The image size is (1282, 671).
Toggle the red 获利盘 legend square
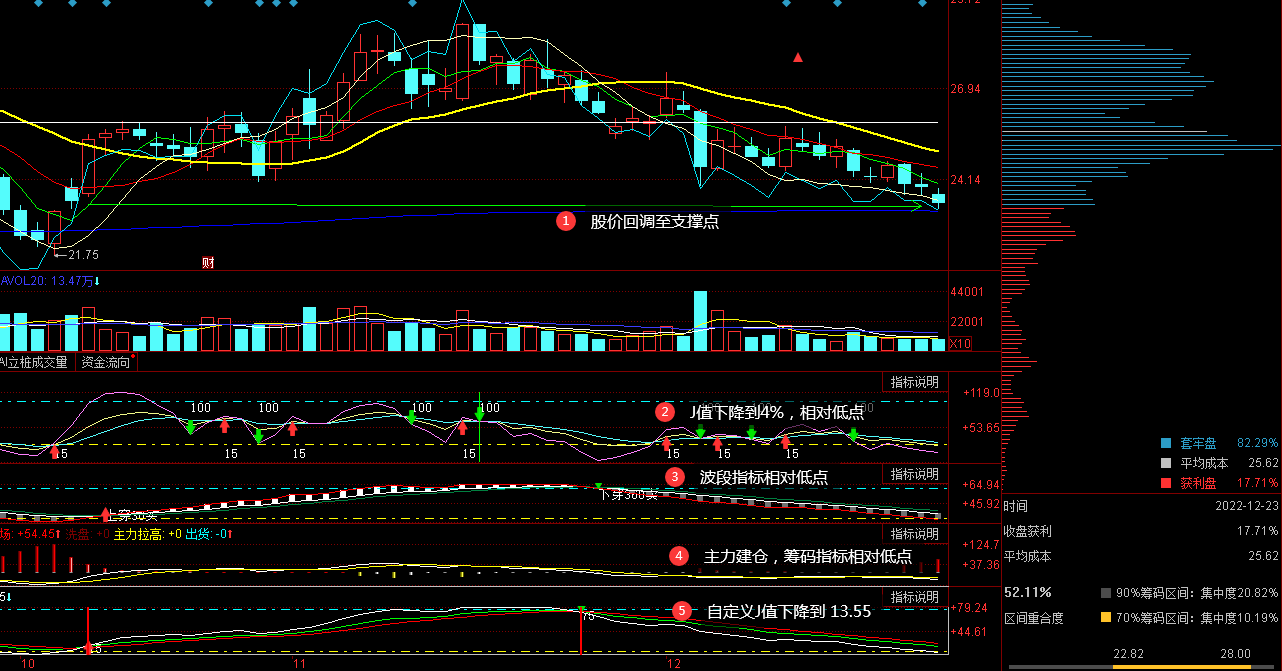click(x=1165, y=483)
